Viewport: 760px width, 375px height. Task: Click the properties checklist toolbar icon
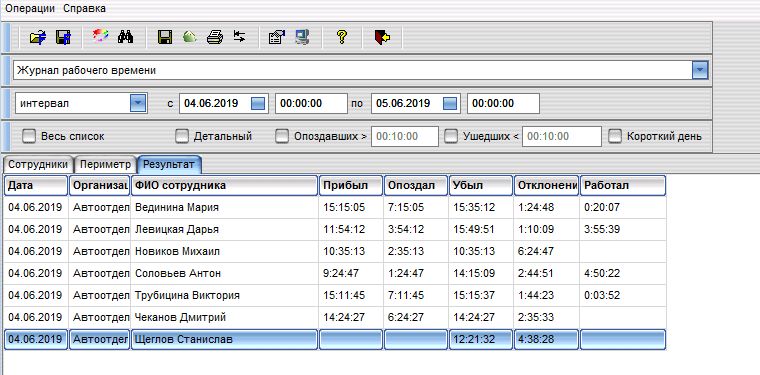277,37
